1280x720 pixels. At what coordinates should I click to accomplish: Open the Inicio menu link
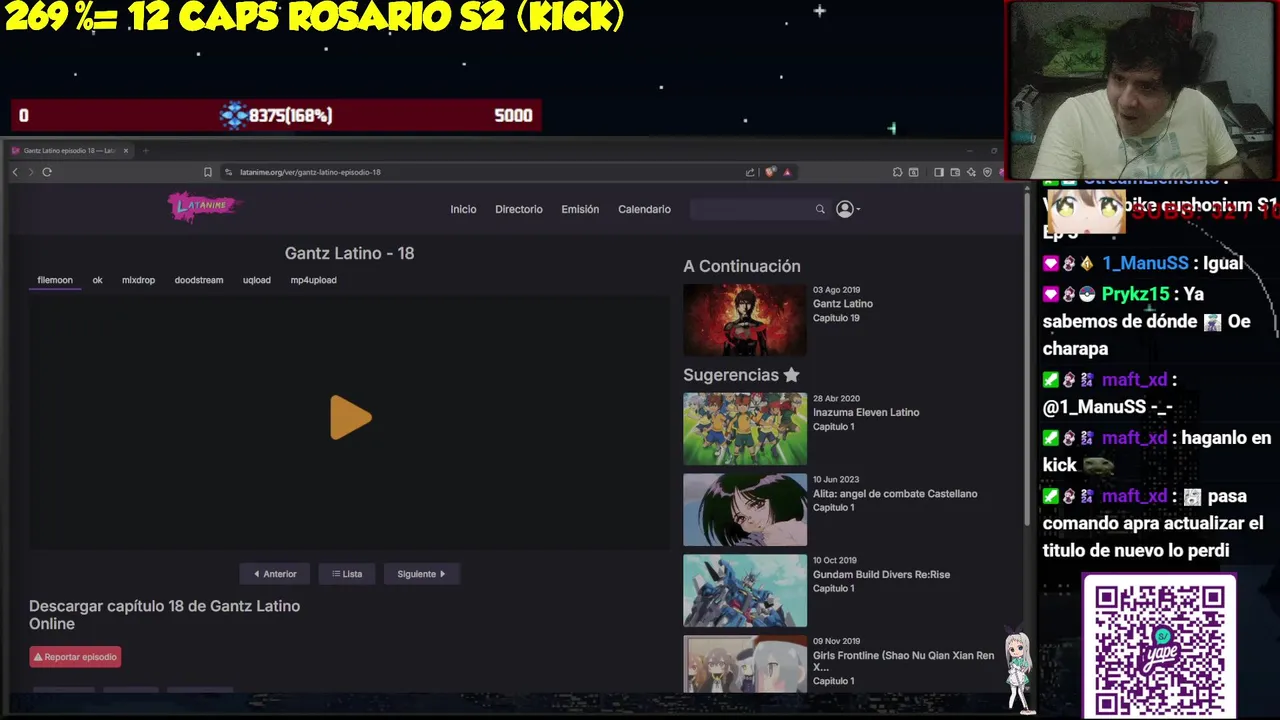463,209
